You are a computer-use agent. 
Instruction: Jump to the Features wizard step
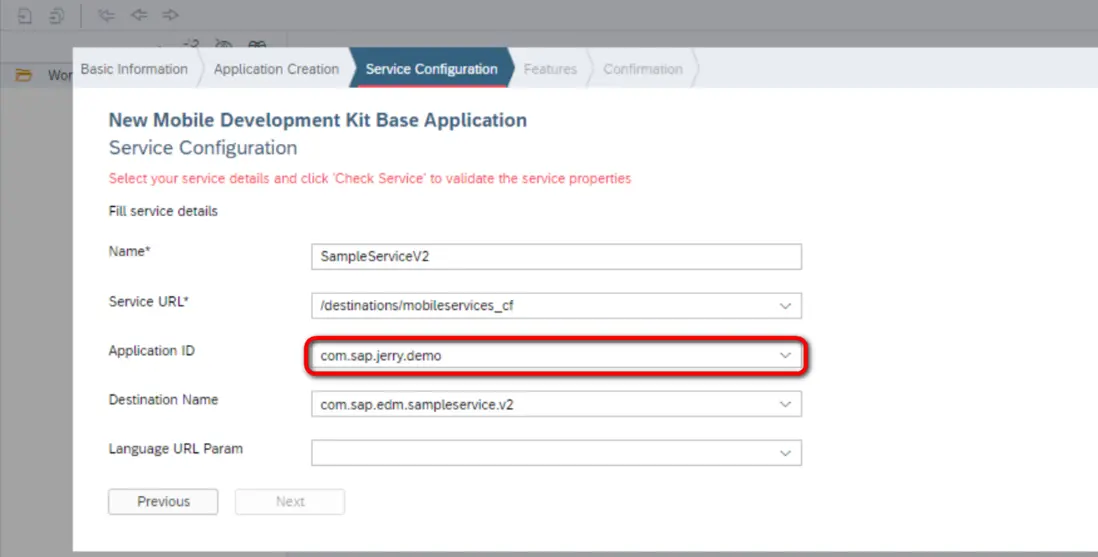(550, 69)
